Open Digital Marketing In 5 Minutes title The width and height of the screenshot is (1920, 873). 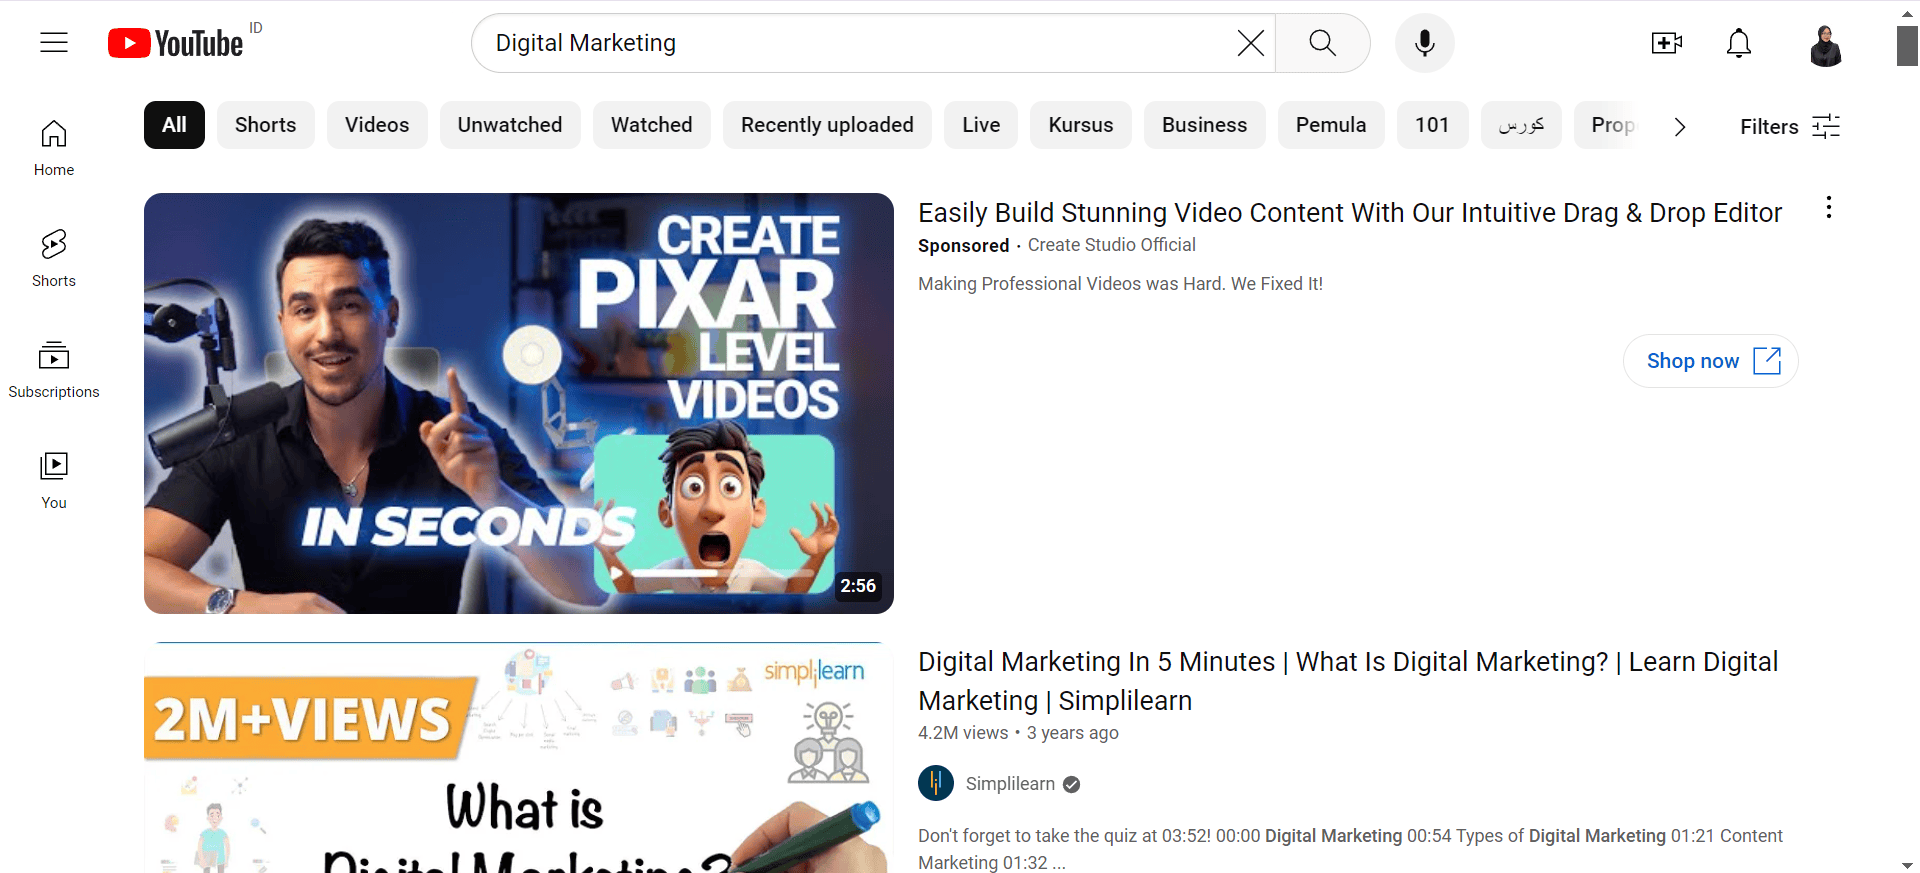click(1348, 681)
